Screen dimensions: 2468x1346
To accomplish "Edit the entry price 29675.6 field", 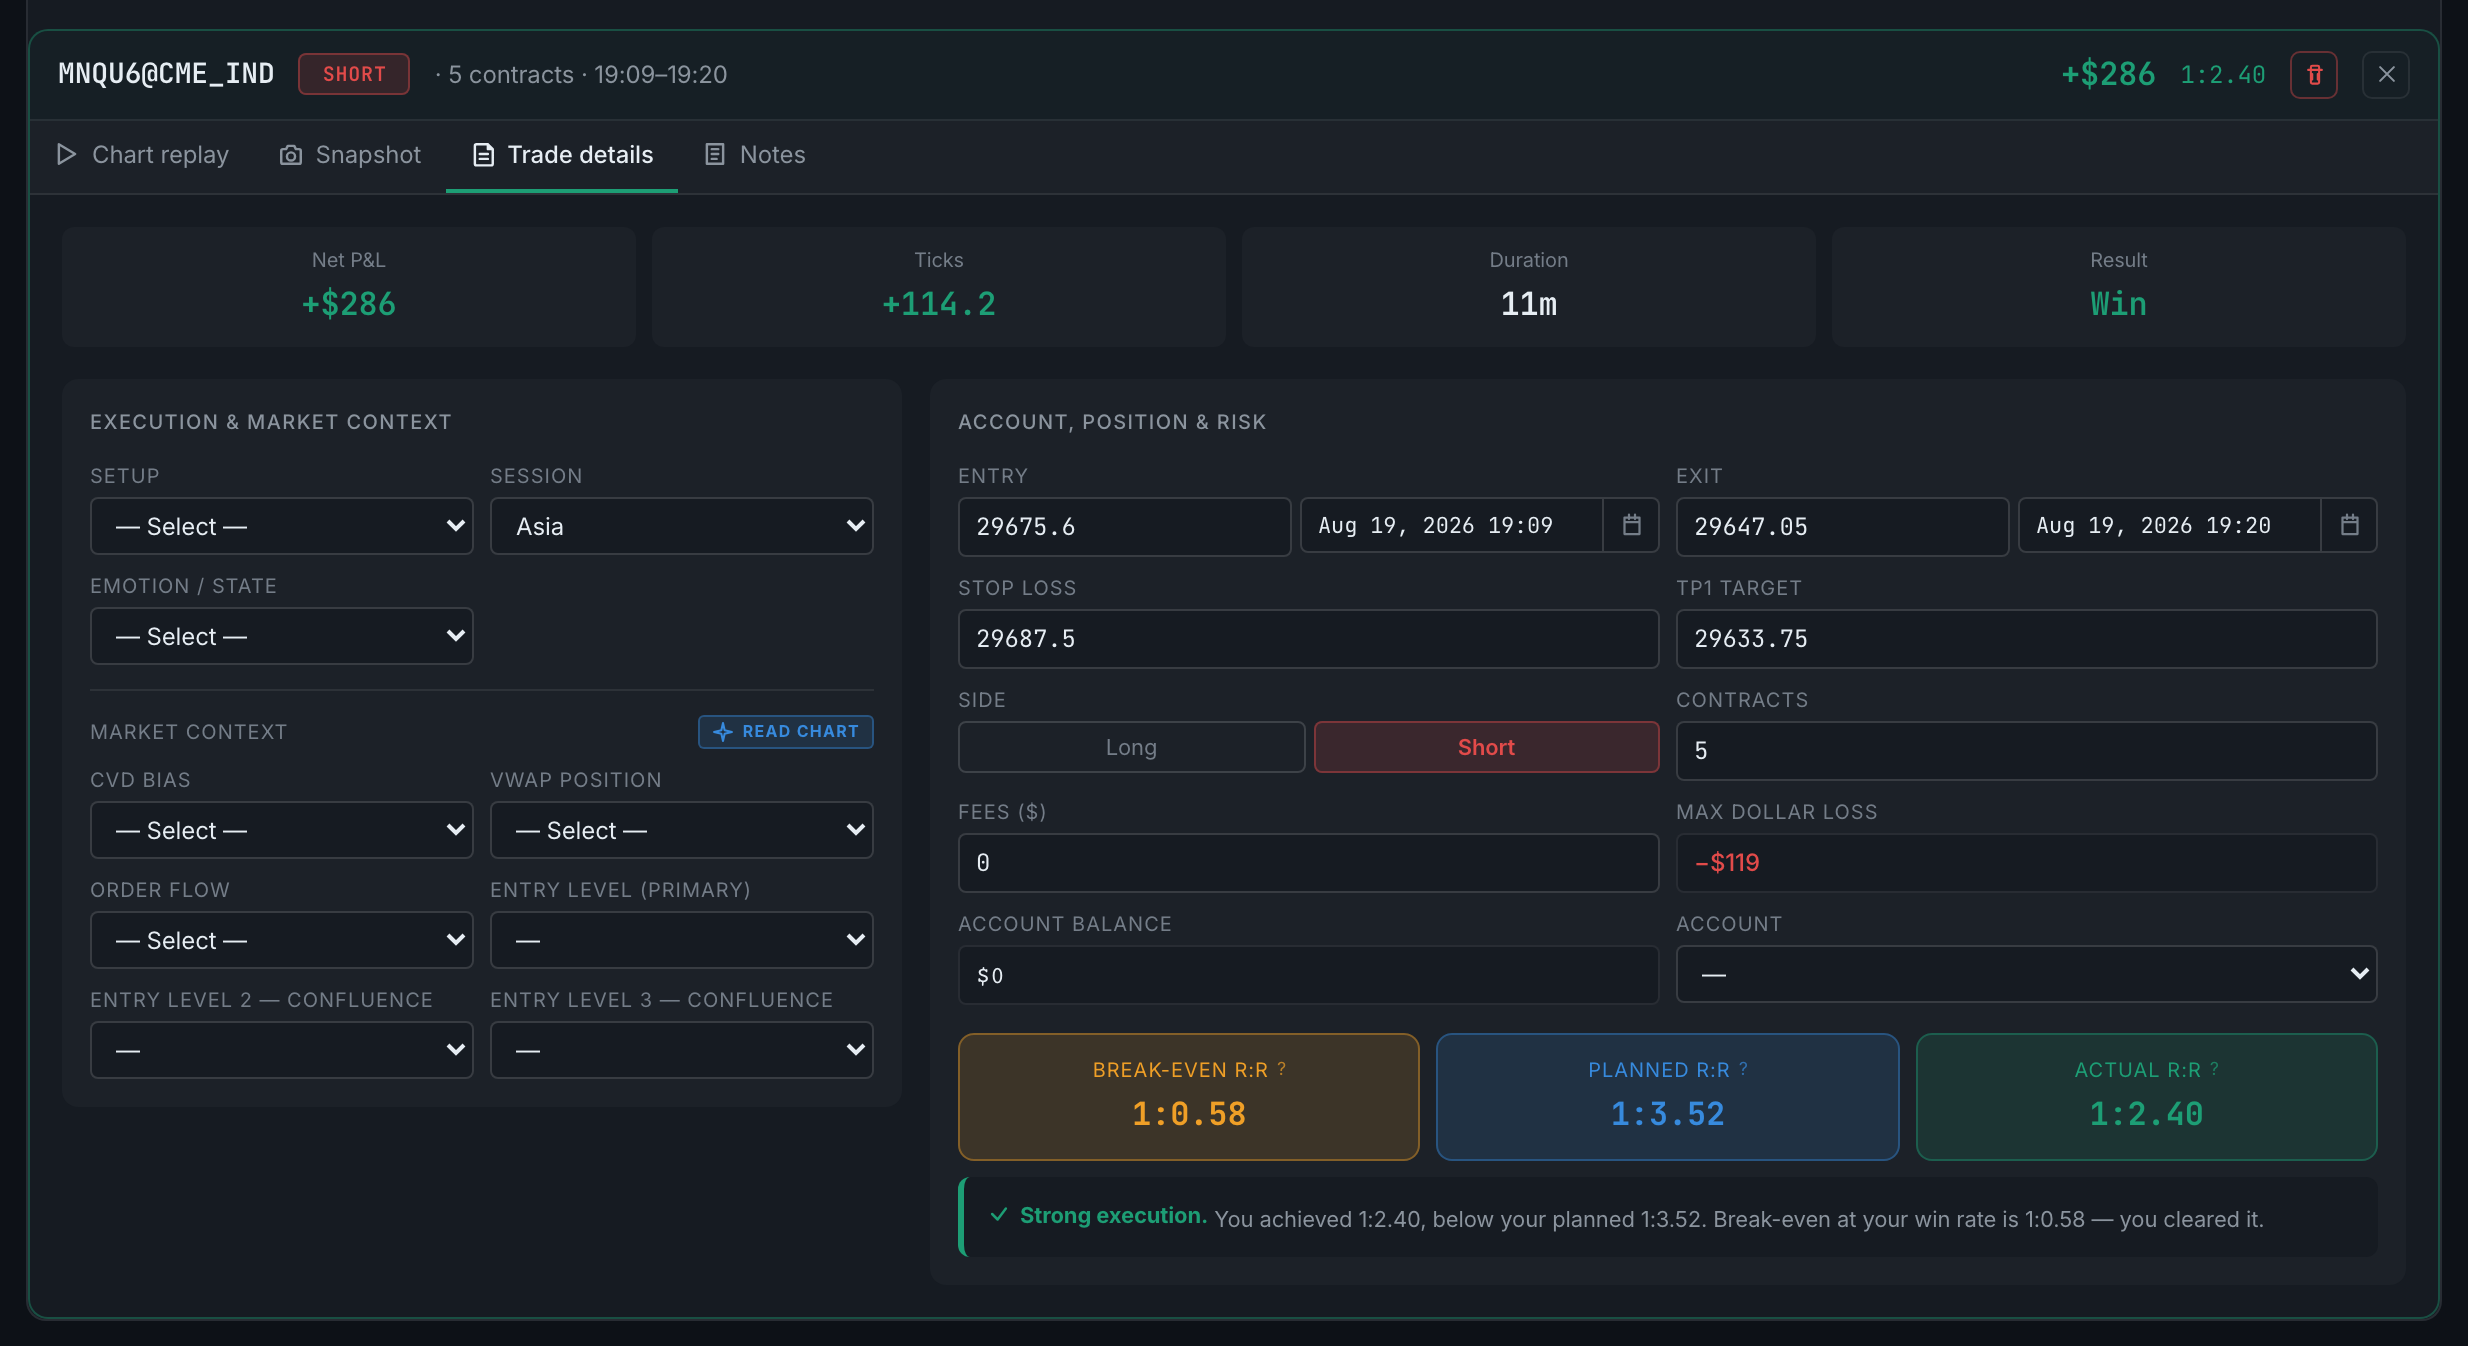I will tap(1124, 526).
